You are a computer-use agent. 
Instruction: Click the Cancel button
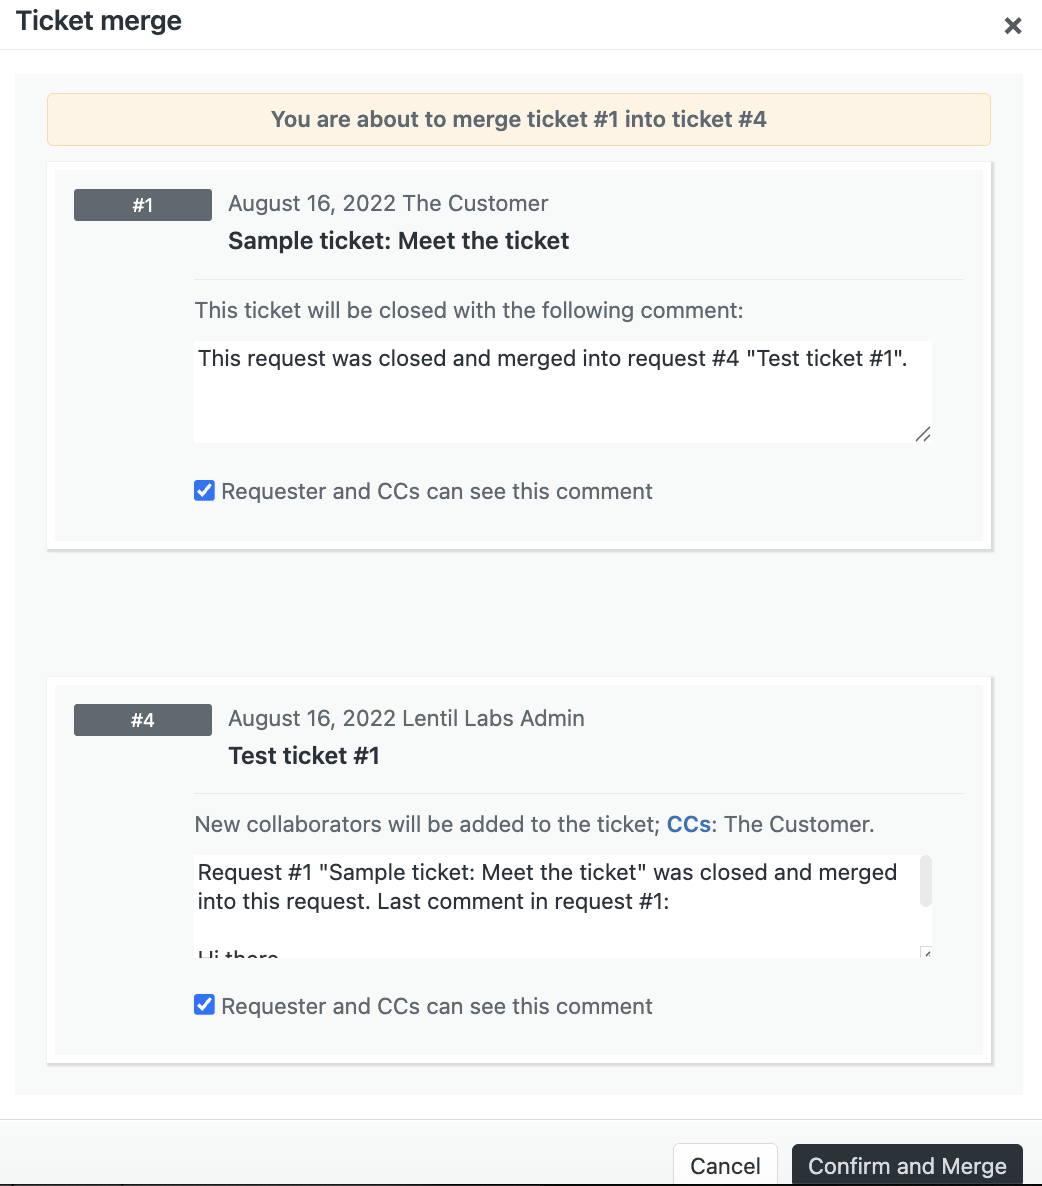pos(725,1166)
